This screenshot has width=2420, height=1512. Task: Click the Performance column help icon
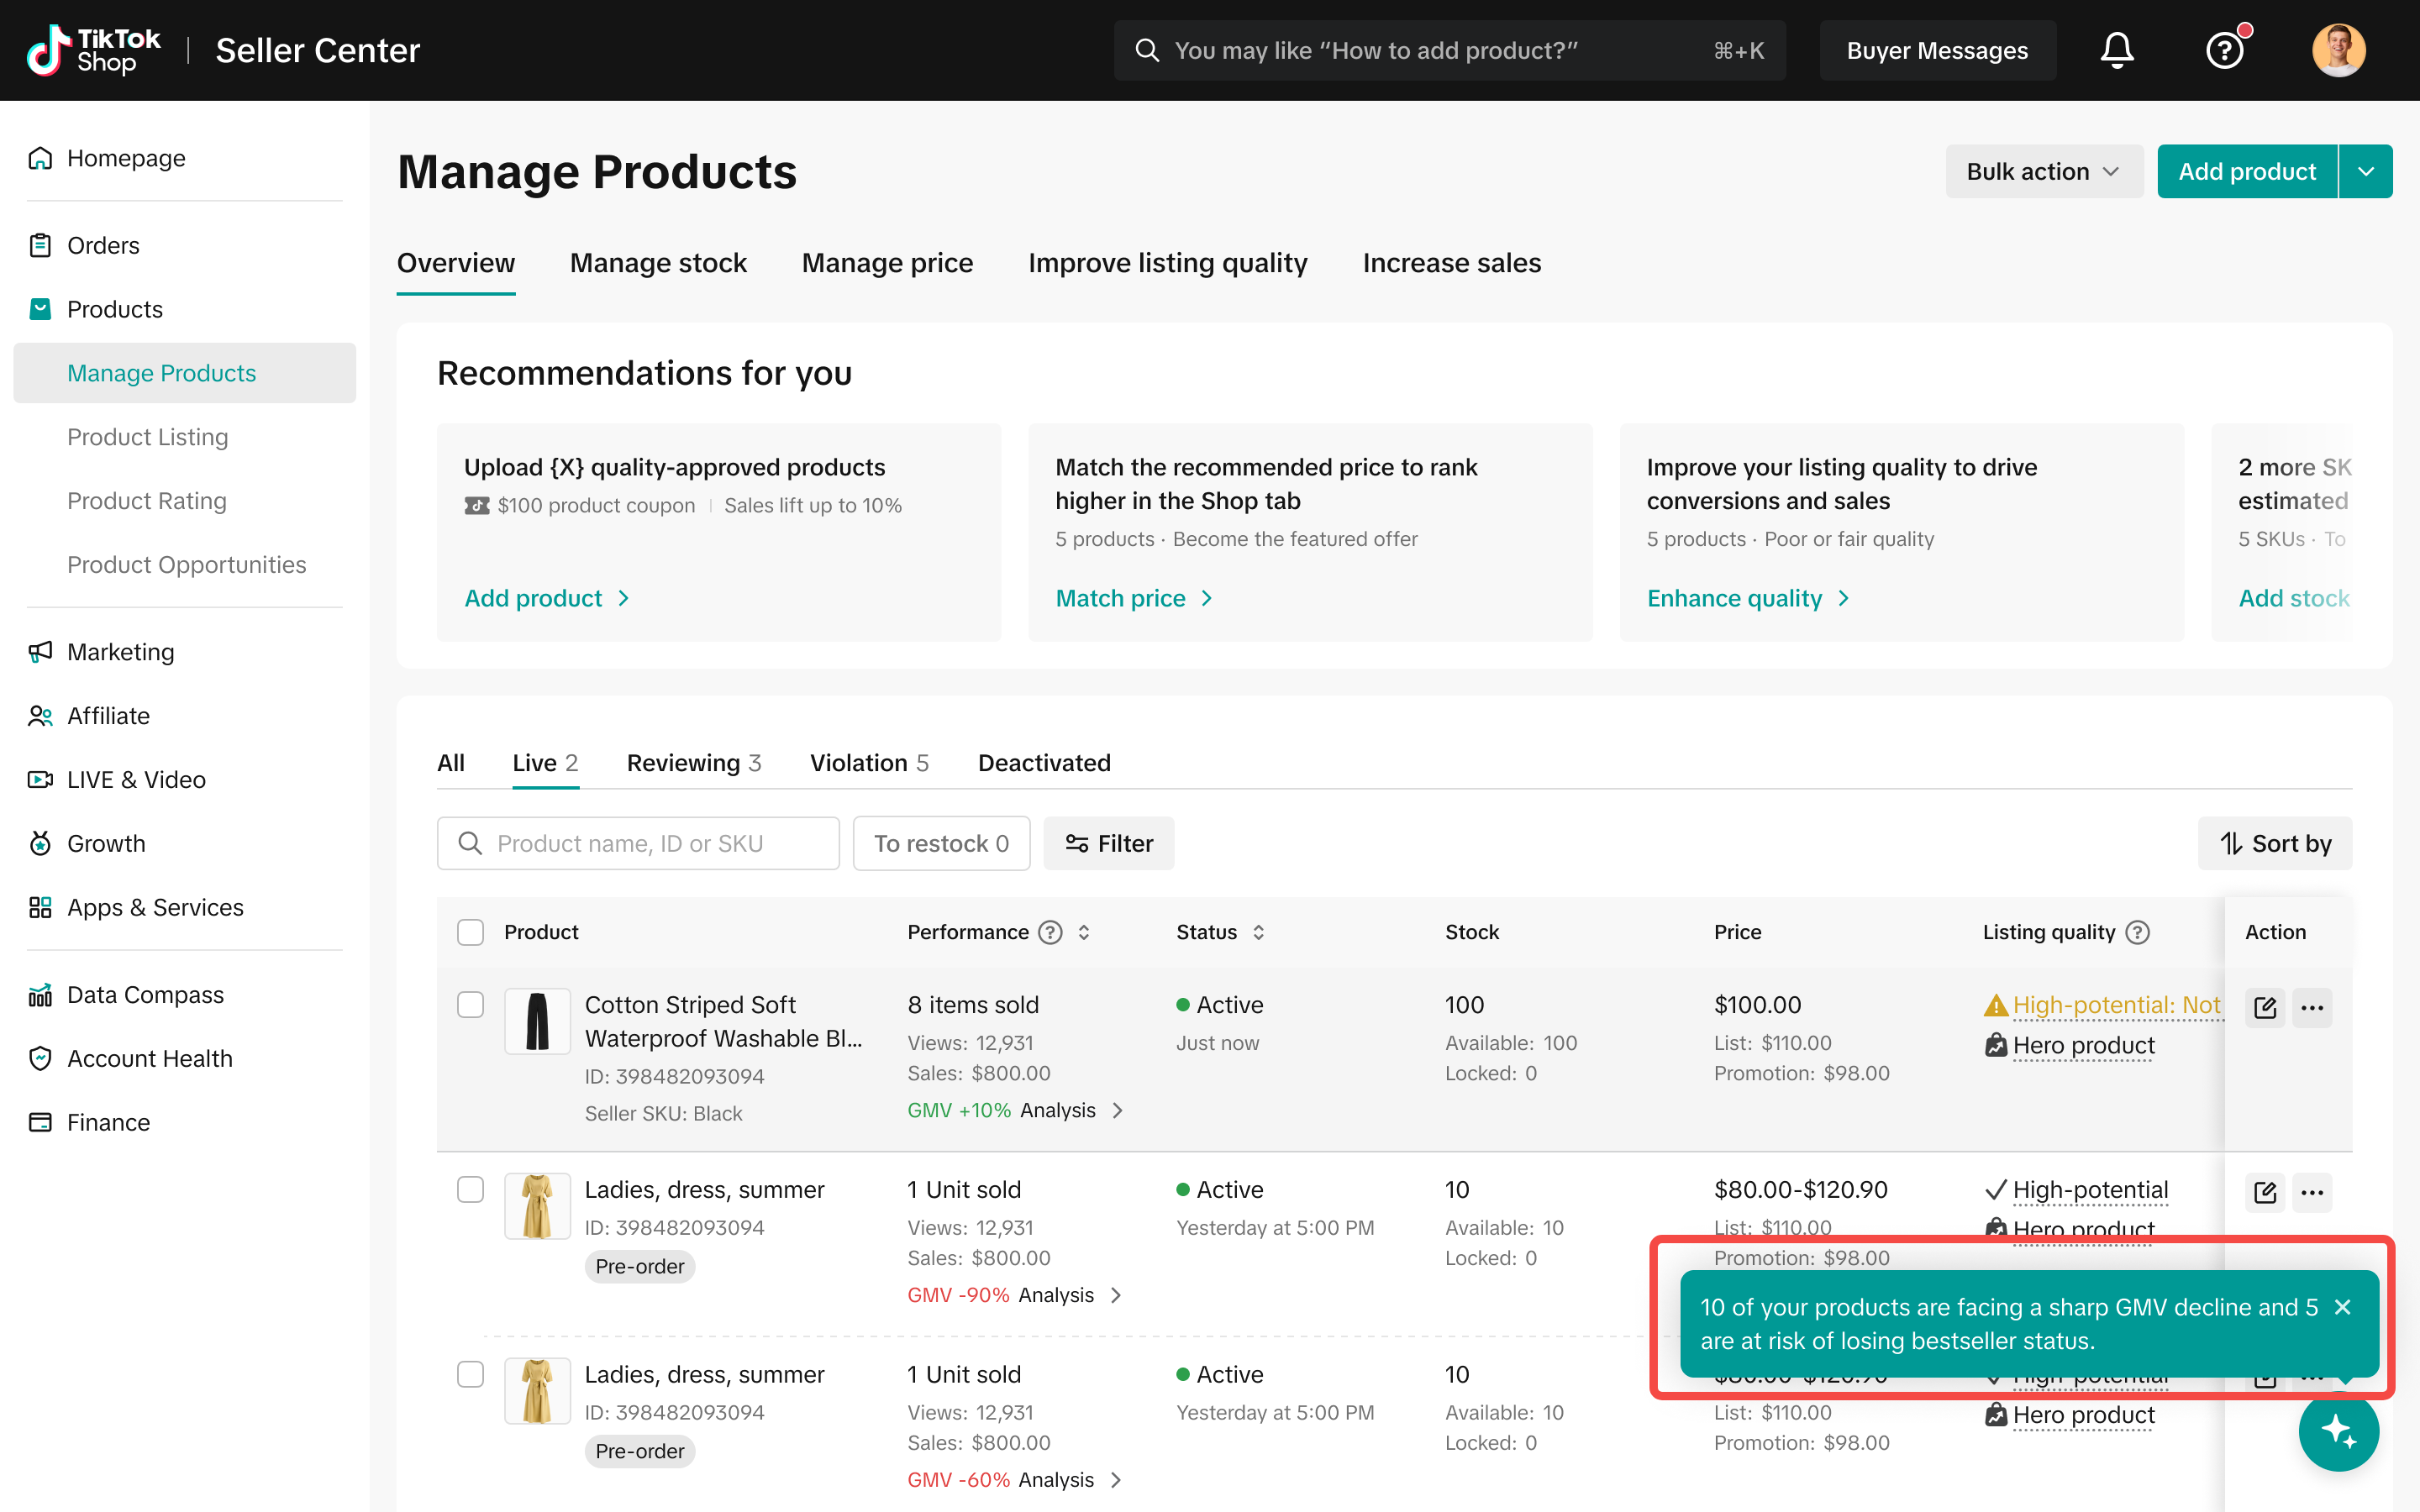click(x=1050, y=932)
